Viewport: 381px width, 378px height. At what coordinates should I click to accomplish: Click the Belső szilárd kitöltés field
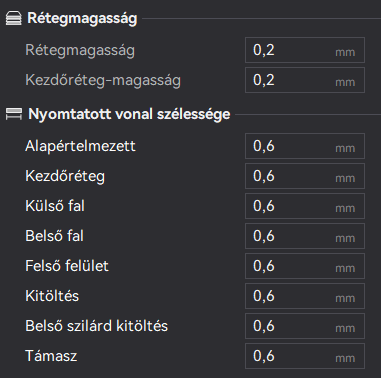click(x=305, y=326)
